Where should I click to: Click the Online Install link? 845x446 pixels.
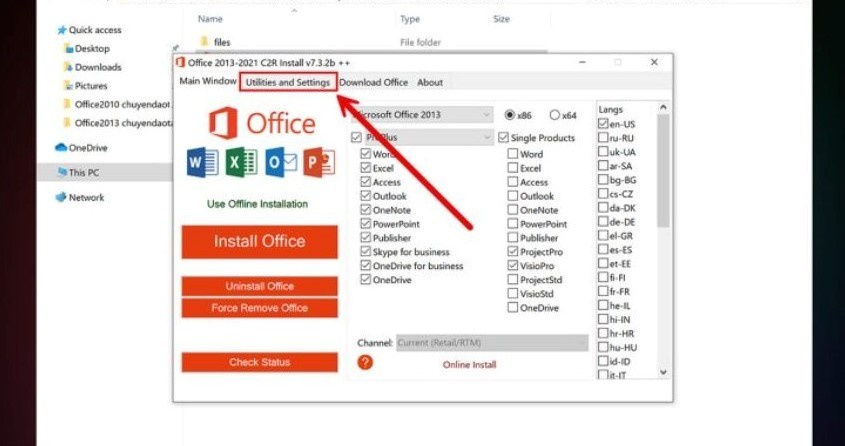point(469,365)
